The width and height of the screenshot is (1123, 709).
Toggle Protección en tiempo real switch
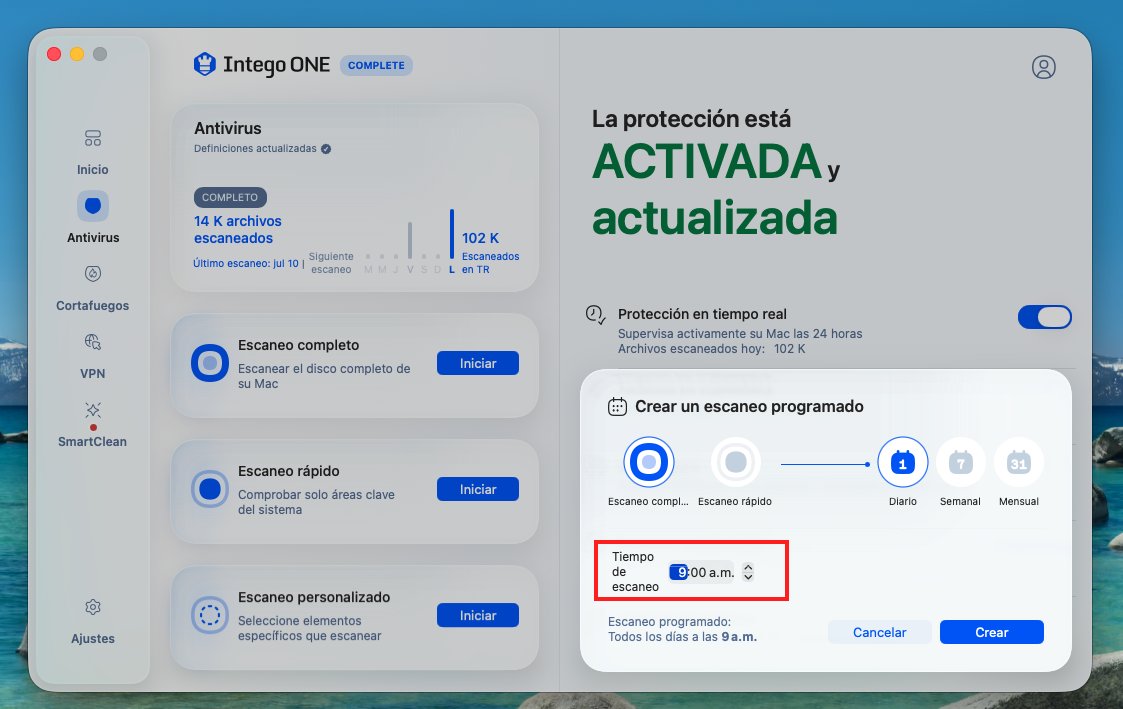(x=1045, y=317)
